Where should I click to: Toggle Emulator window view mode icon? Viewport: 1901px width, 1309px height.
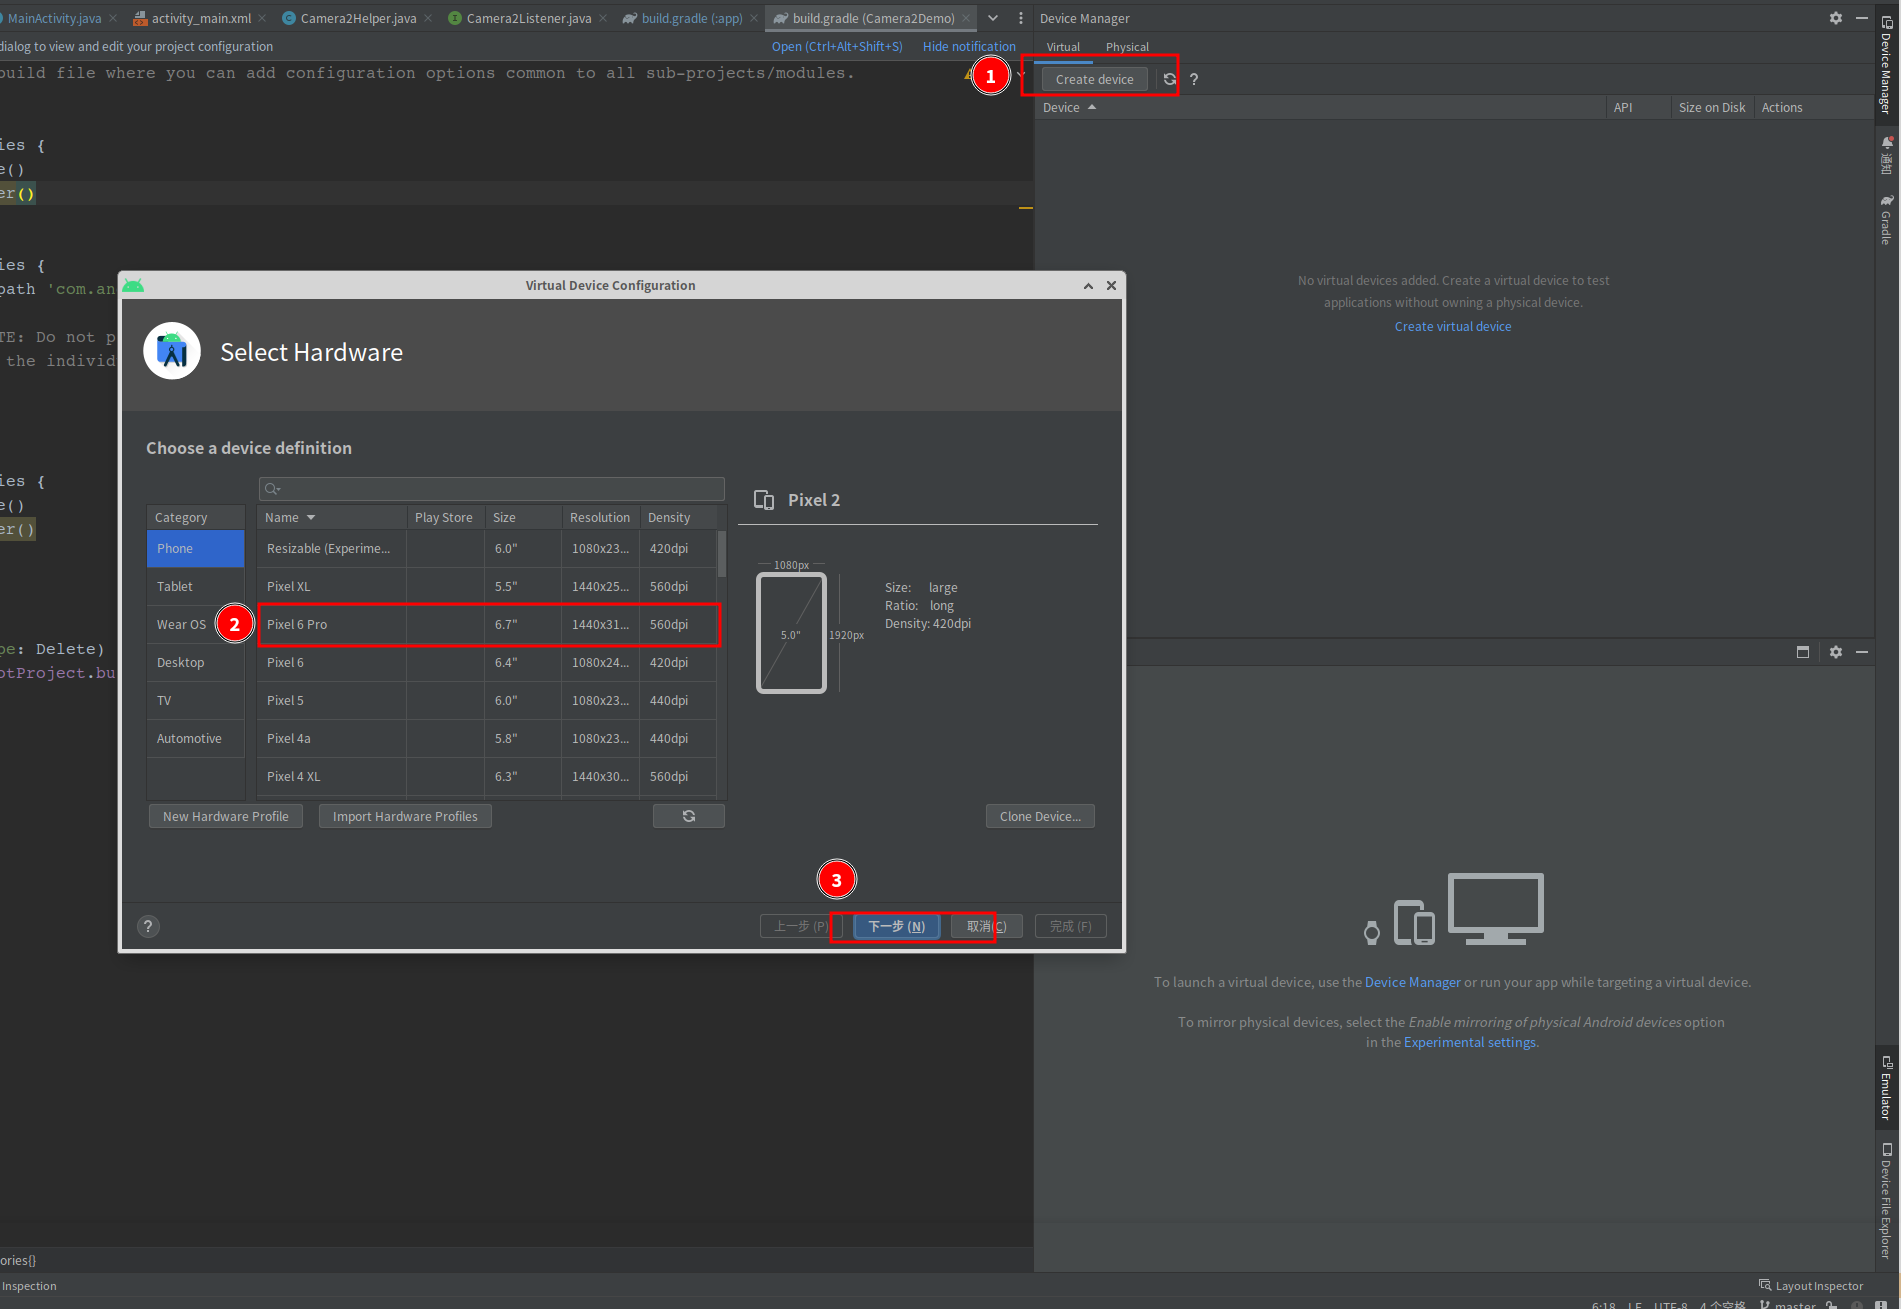point(1803,652)
